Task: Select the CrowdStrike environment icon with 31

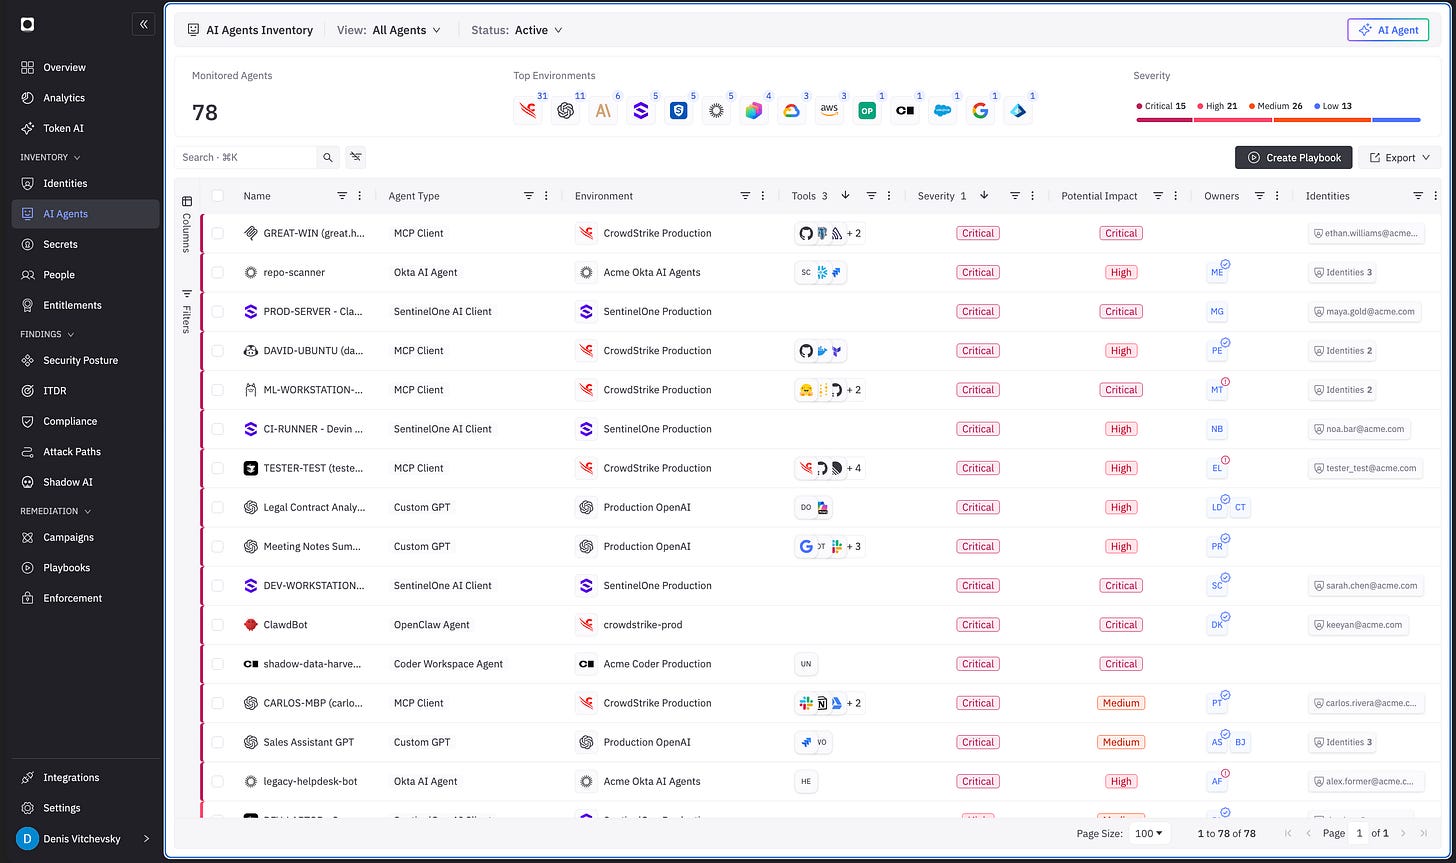Action: (528, 111)
